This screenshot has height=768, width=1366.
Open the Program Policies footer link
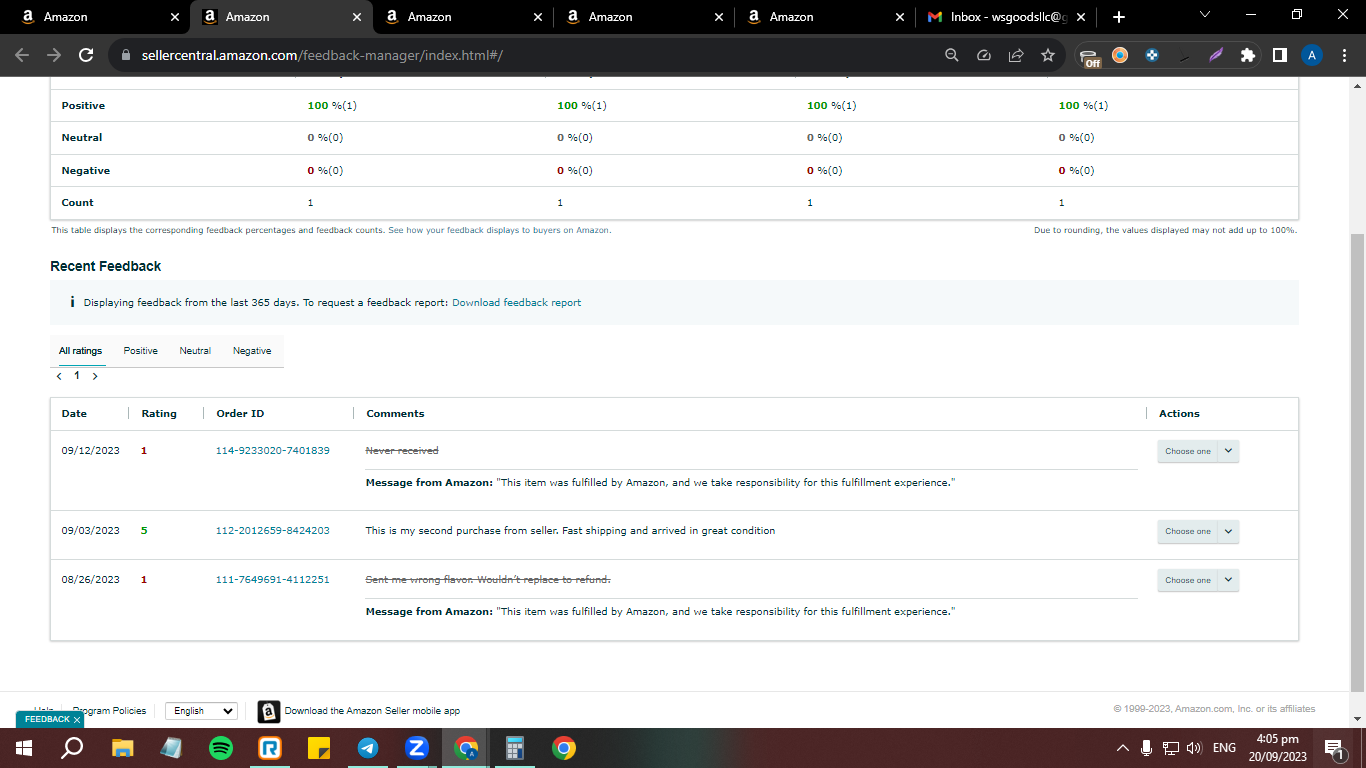109,711
